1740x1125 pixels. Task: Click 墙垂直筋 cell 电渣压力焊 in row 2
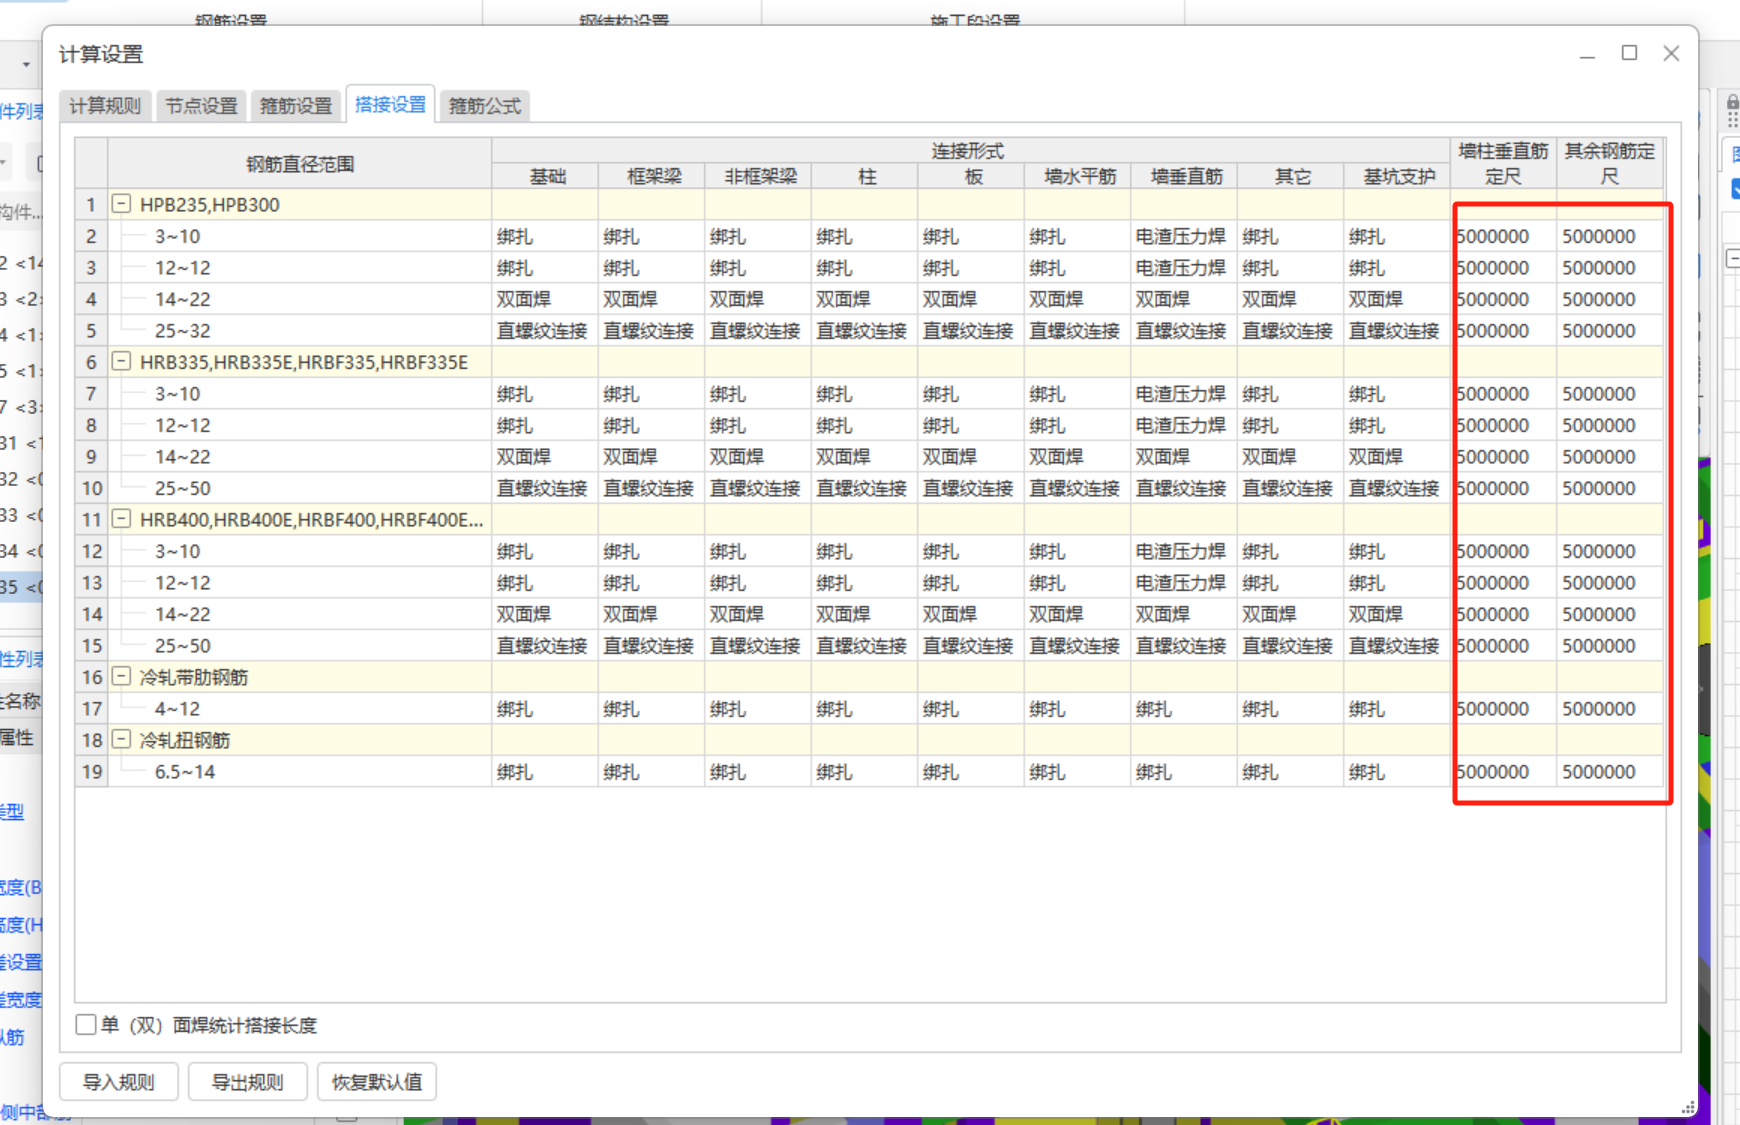tap(1184, 236)
